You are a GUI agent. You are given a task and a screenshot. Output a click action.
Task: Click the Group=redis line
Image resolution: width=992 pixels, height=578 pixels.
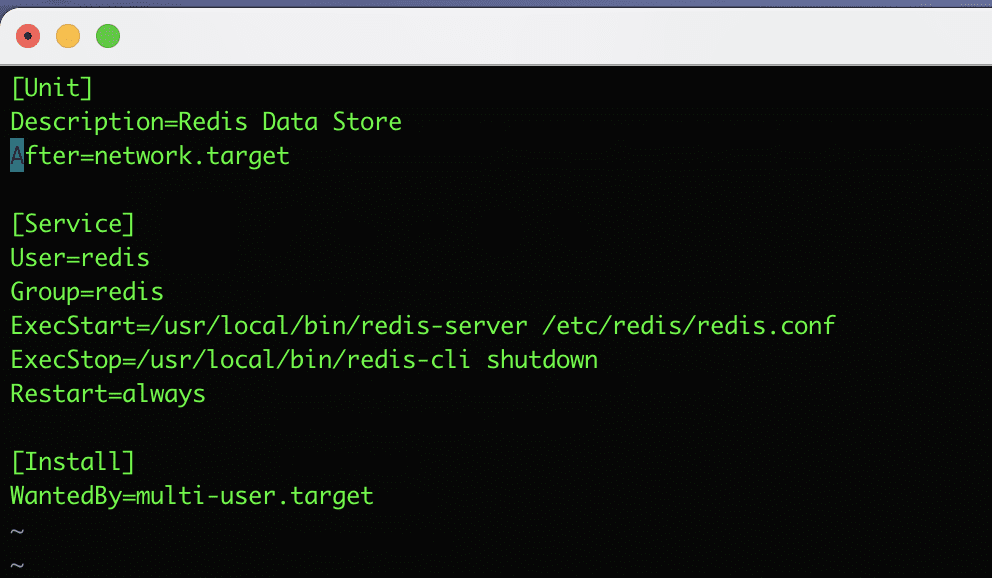(x=87, y=292)
